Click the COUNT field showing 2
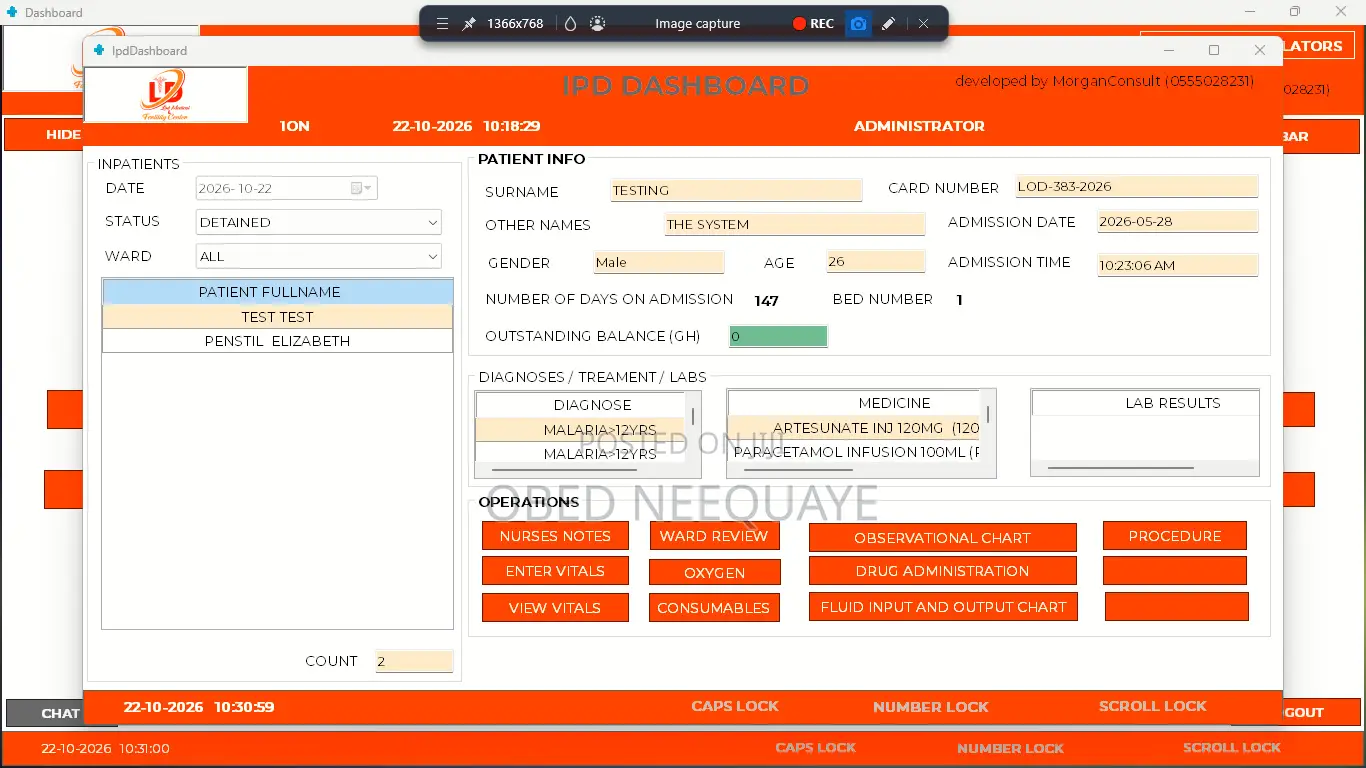This screenshot has width=1366, height=768. (414, 661)
